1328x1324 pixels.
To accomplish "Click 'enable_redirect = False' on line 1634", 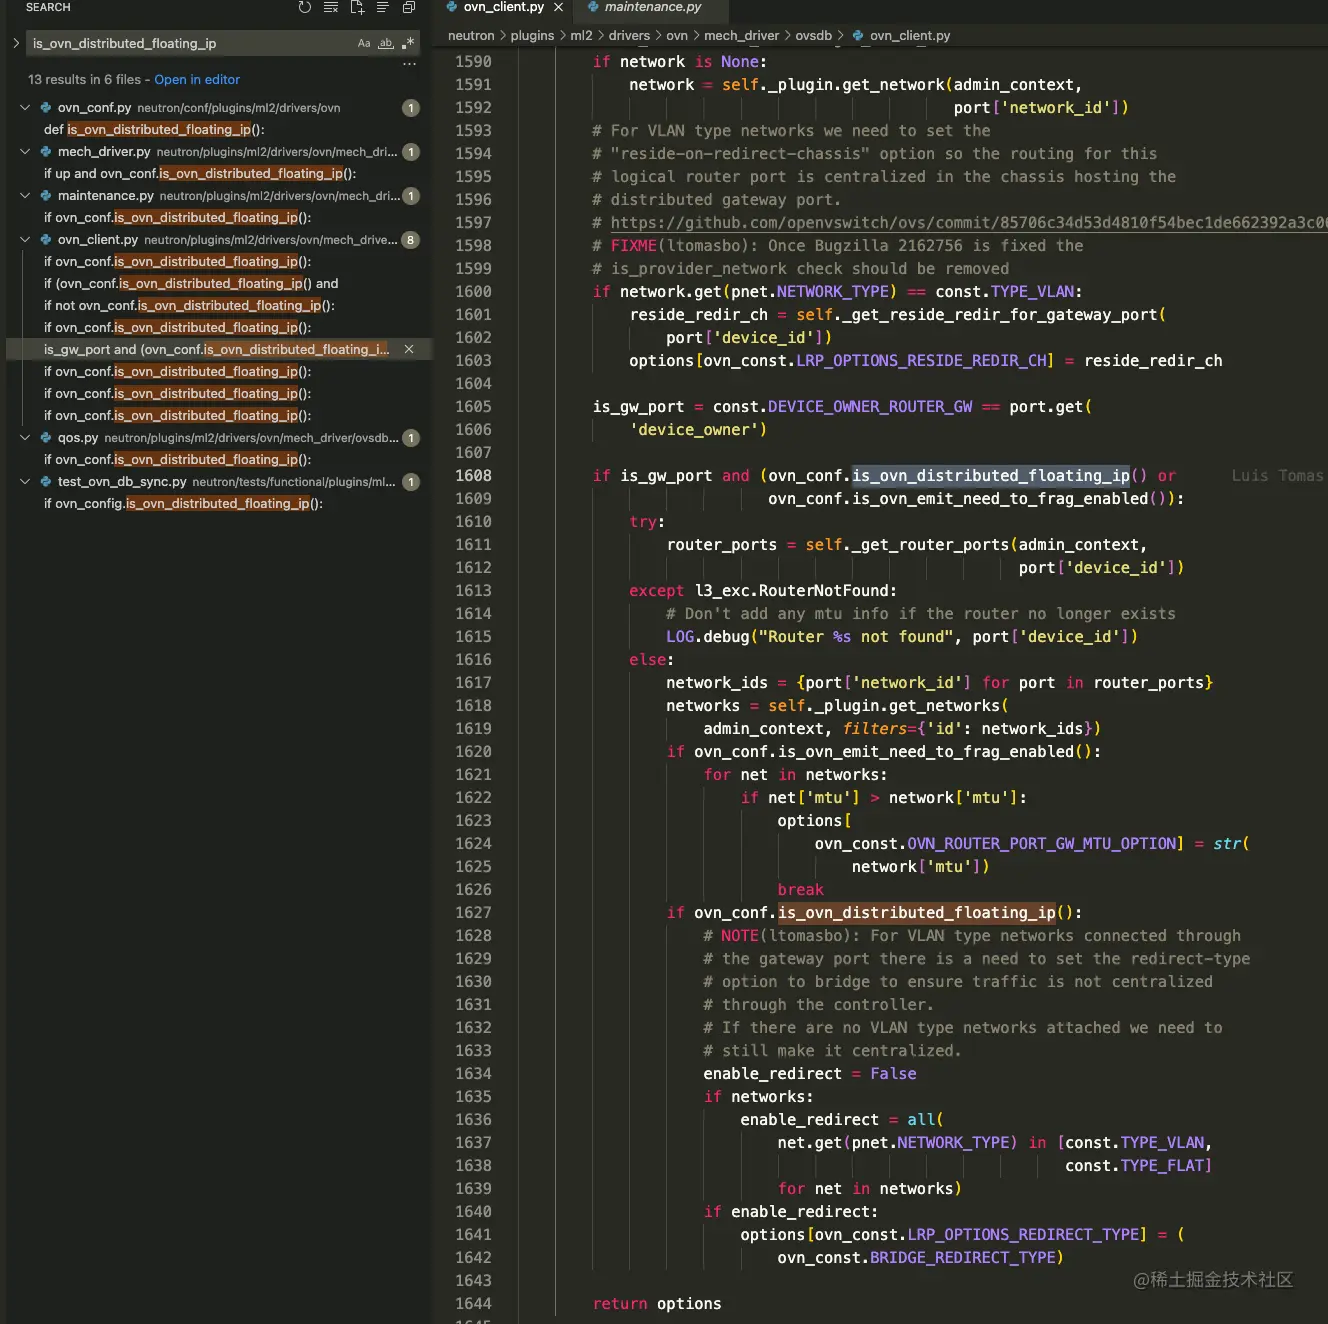I will (809, 1073).
